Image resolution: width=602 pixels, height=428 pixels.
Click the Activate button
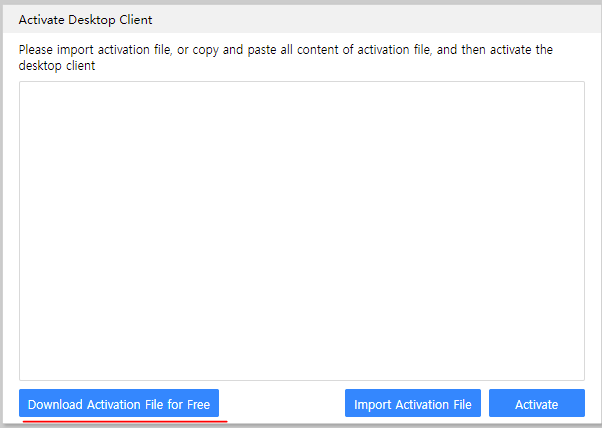pyautogui.click(x=537, y=403)
